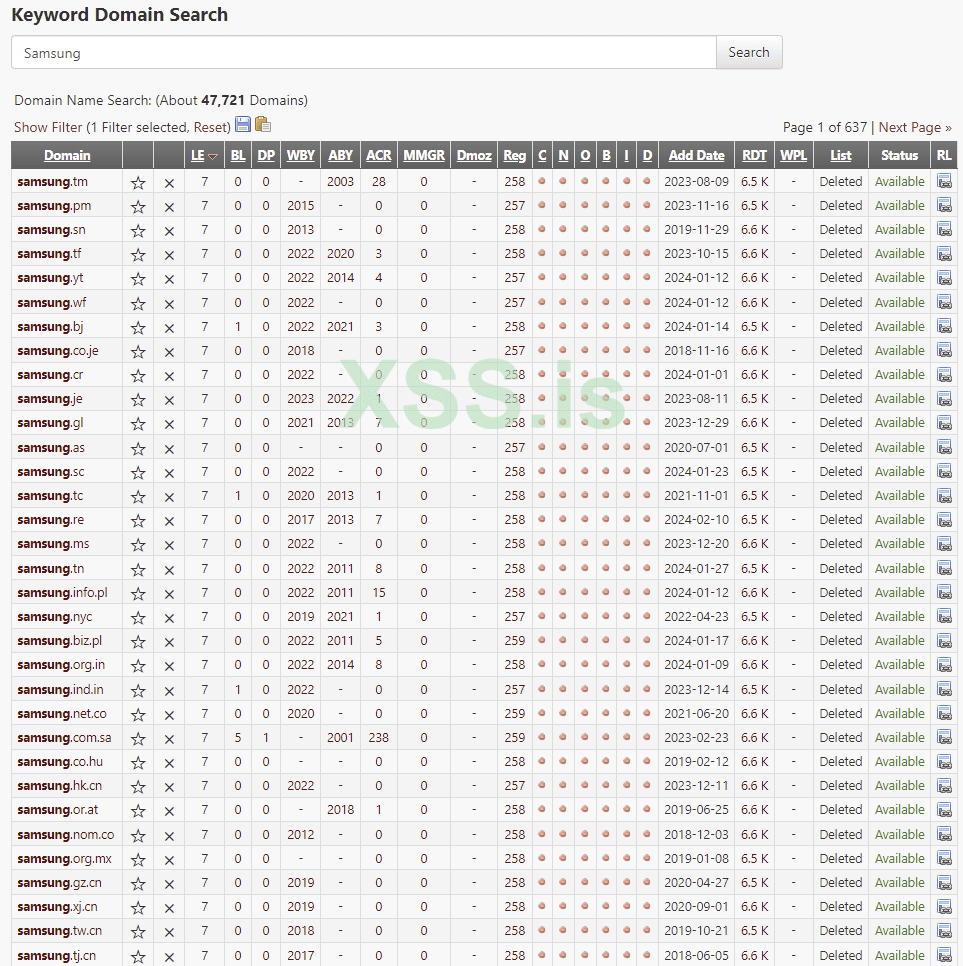Open related links icon for samsung.or.at
963x966 pixels.
(x=944, y=810)
